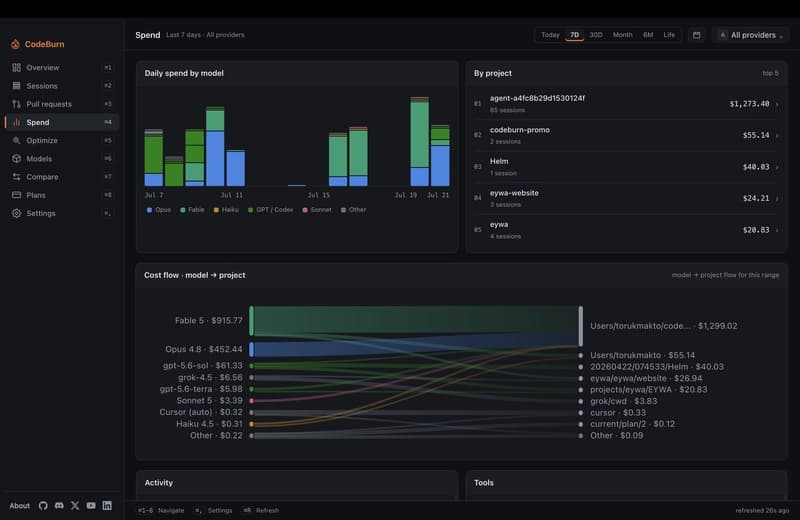800x520 pixels.
Task: Open the X (Twitter) icon link
Action: coord(75,506)
